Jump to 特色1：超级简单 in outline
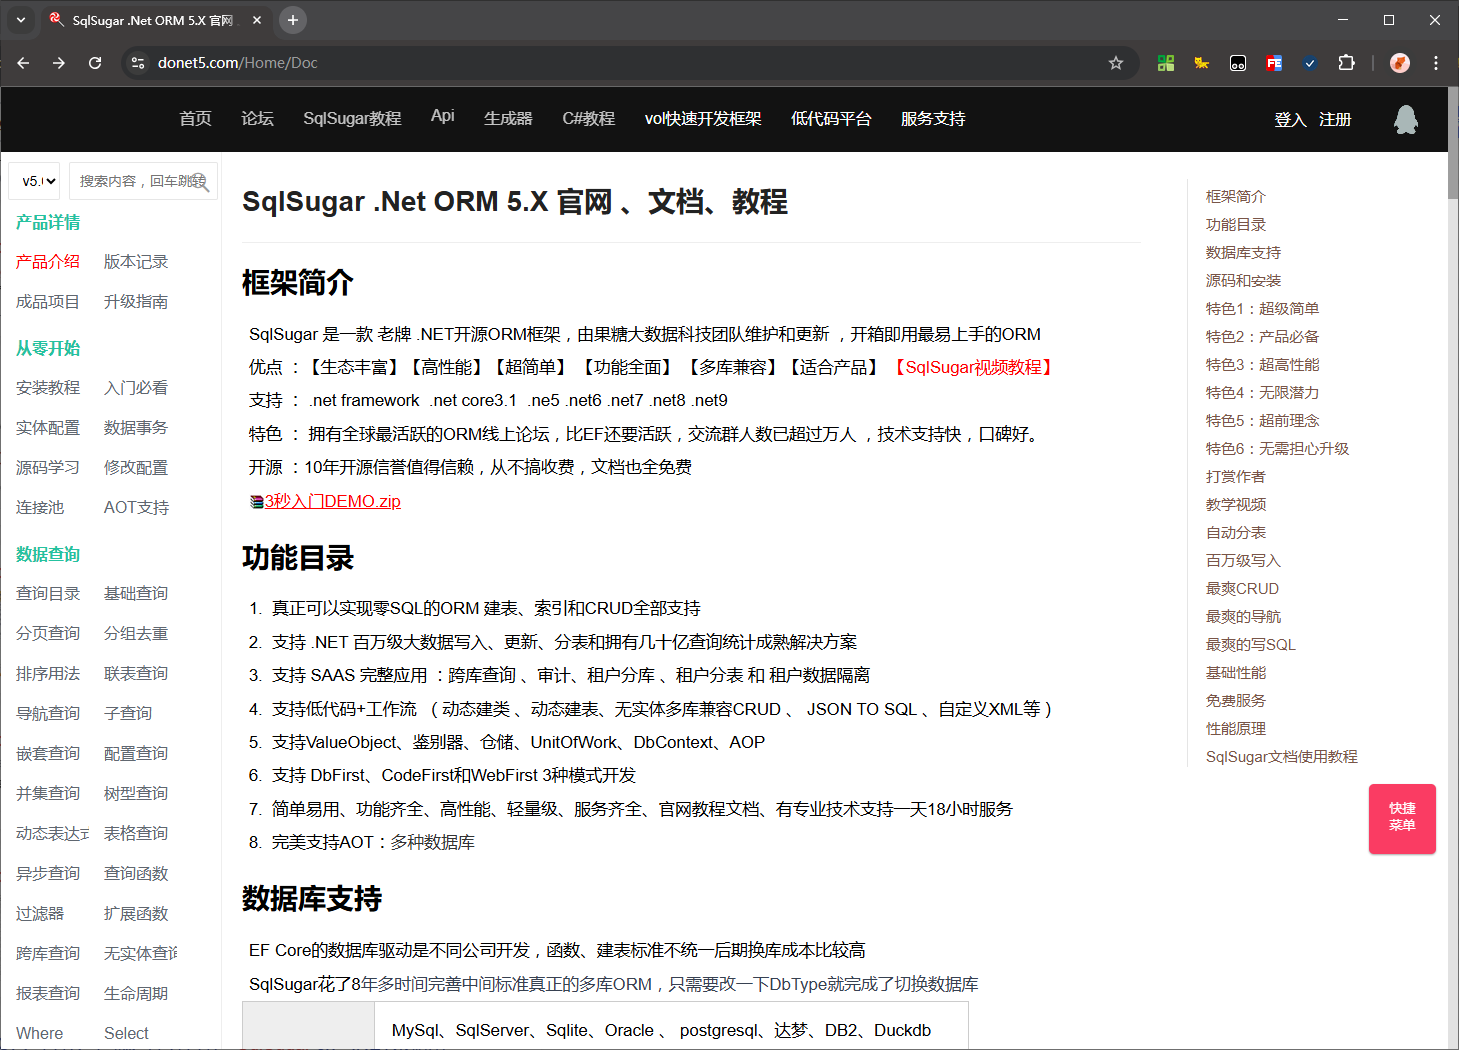 (1263, 309)
